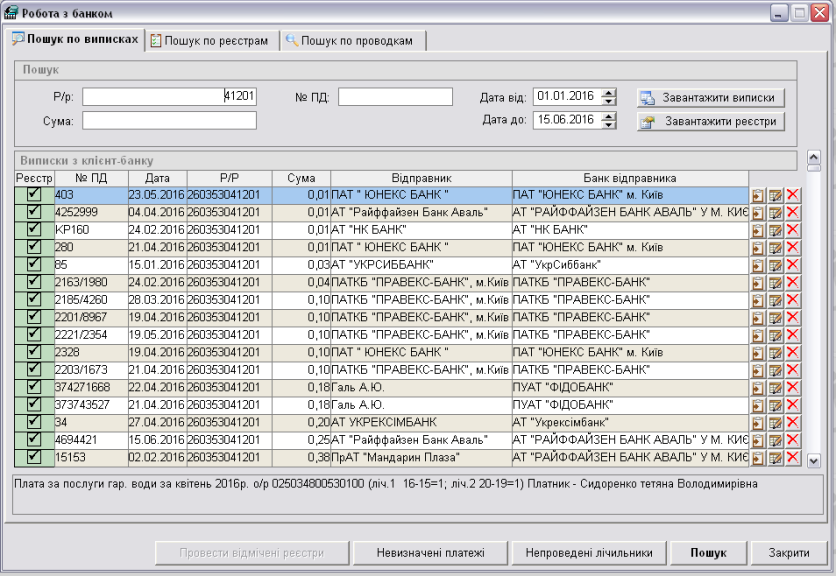Screen dimensions: 836x576
Task: Decrease the 'Дата до' date with down arrow
Action: 609,124
